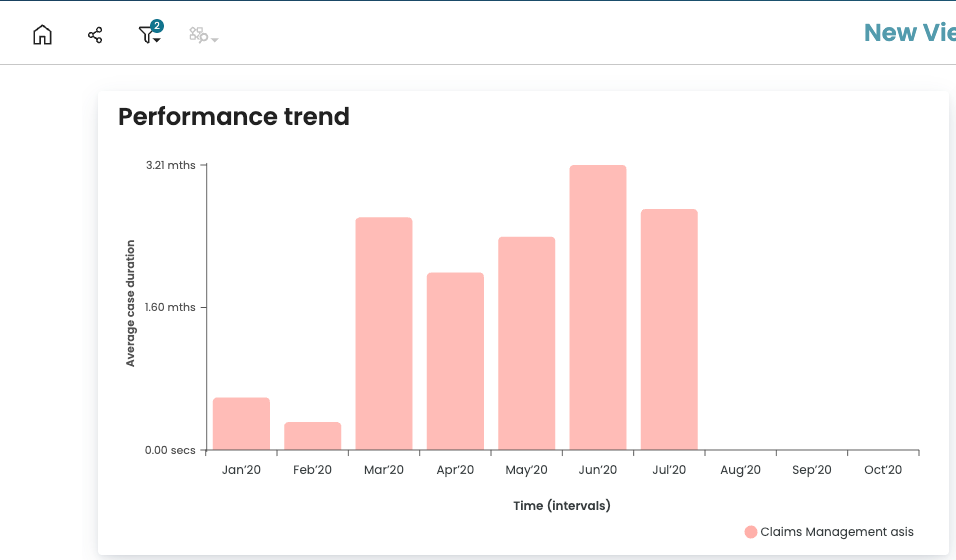Click the Average case duration axis title
This screenshot has height=560, width=956.
131,303
